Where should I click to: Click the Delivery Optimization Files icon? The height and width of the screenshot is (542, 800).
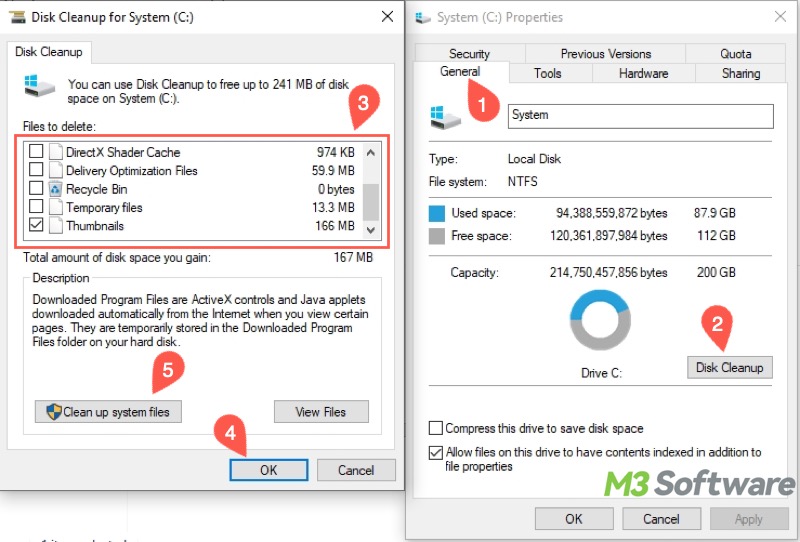pyautogui.click(x=56, y=171)
